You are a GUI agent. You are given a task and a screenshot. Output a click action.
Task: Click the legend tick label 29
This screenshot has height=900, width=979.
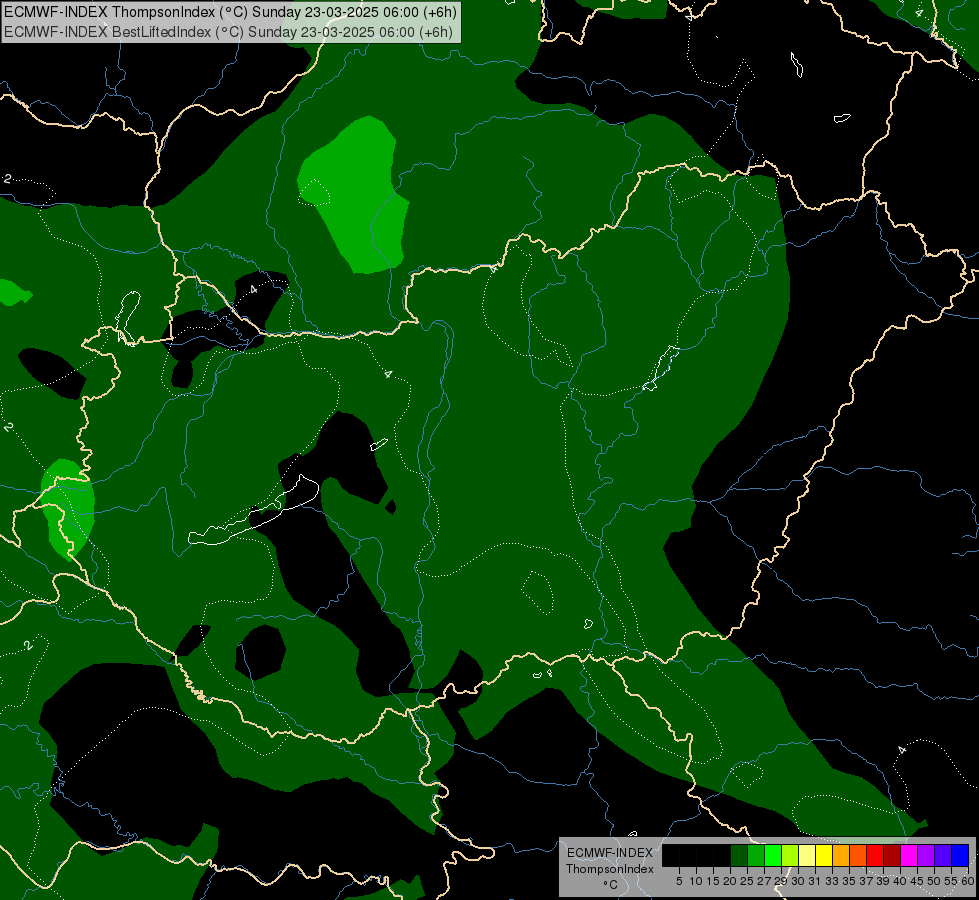point(780,881)
